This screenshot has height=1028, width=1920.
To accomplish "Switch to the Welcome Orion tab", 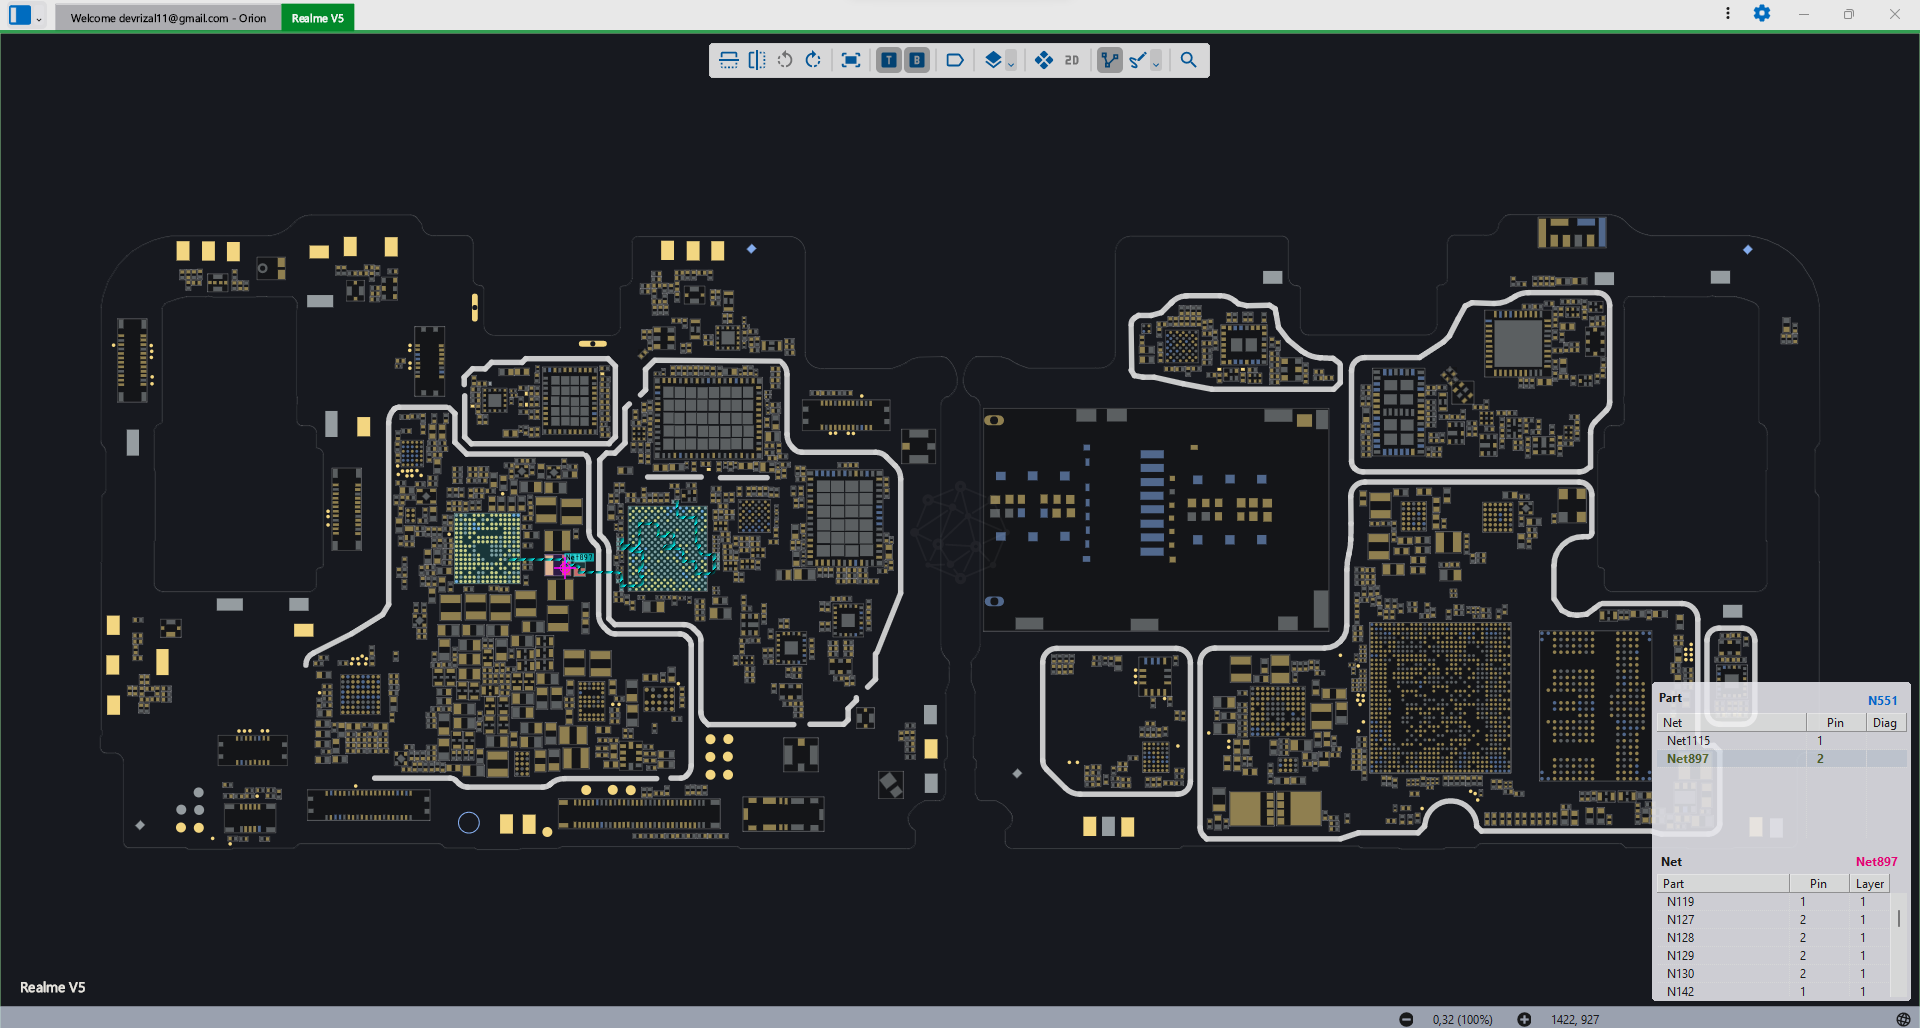I will click(x=168, y=18).
